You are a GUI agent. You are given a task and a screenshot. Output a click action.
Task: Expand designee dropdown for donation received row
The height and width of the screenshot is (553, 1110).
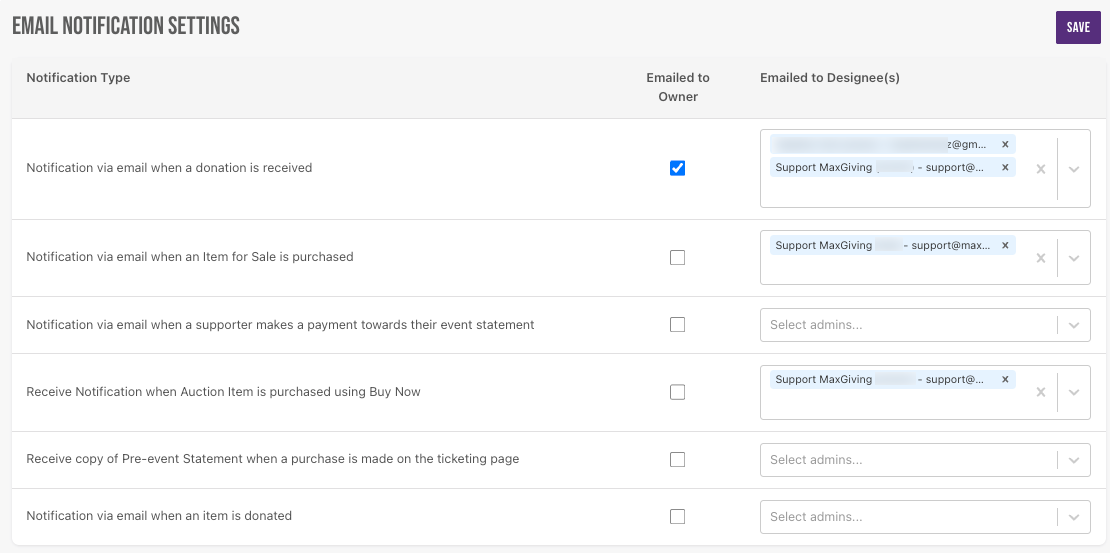(1074, 169)
